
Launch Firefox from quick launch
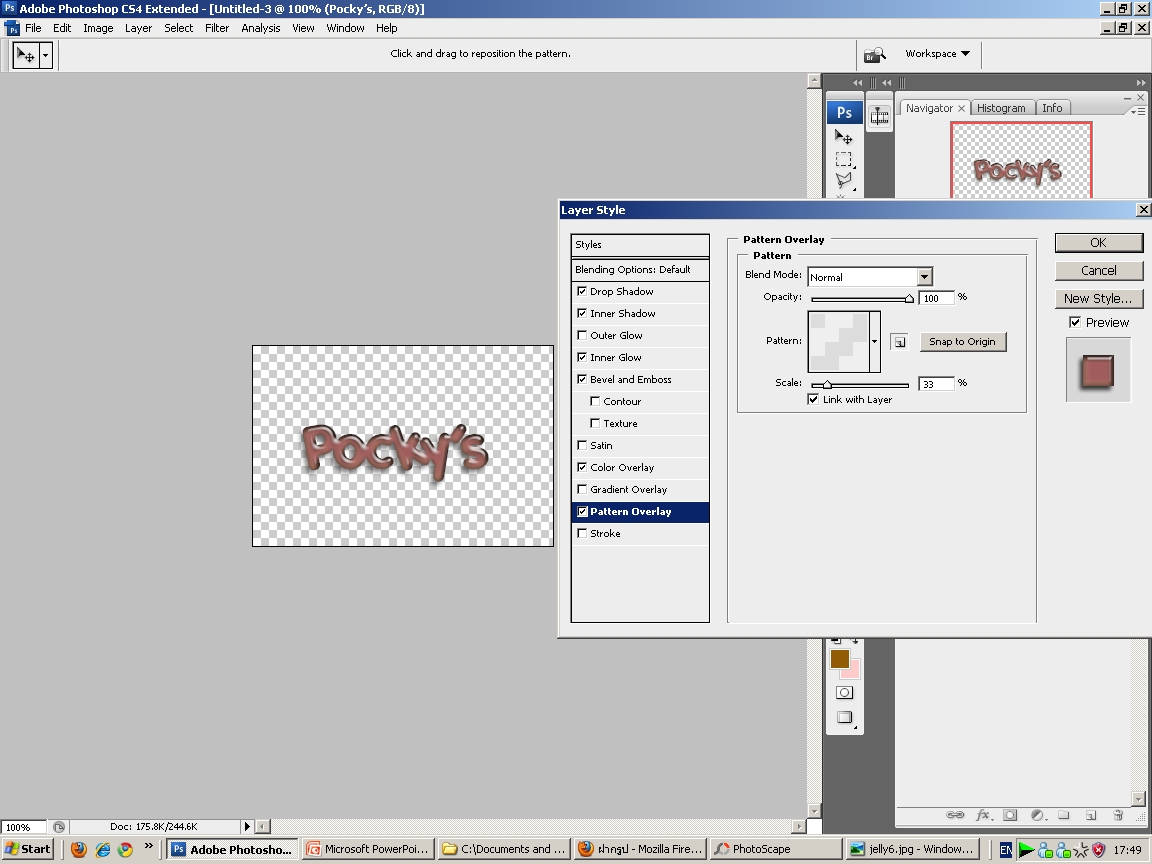[x=79, y=849]
